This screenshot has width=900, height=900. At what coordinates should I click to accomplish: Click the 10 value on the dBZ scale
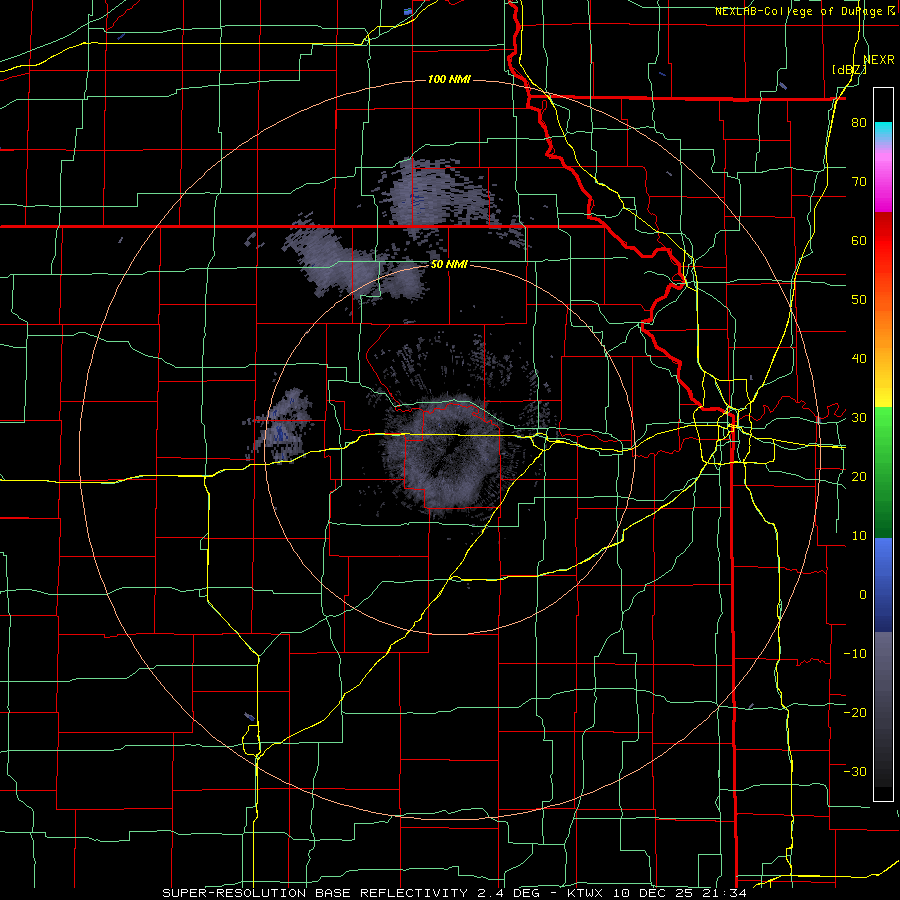[859, 536]
